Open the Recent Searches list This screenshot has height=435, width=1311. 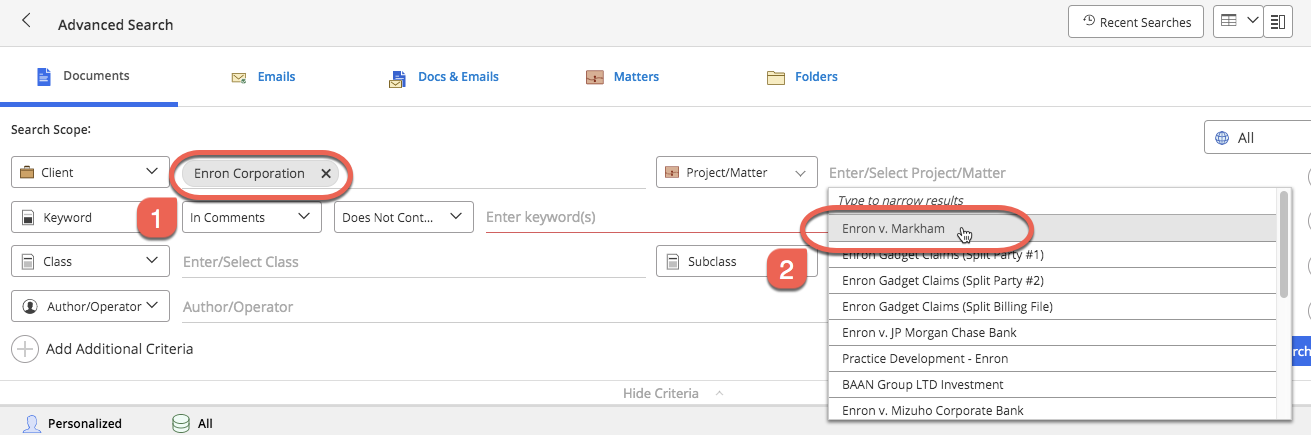point(1135,22)
